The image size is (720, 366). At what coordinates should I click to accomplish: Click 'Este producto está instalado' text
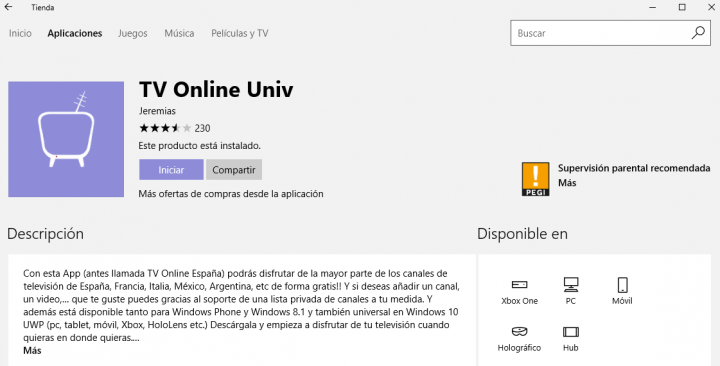pyautogui.click(x=199, y=146)
